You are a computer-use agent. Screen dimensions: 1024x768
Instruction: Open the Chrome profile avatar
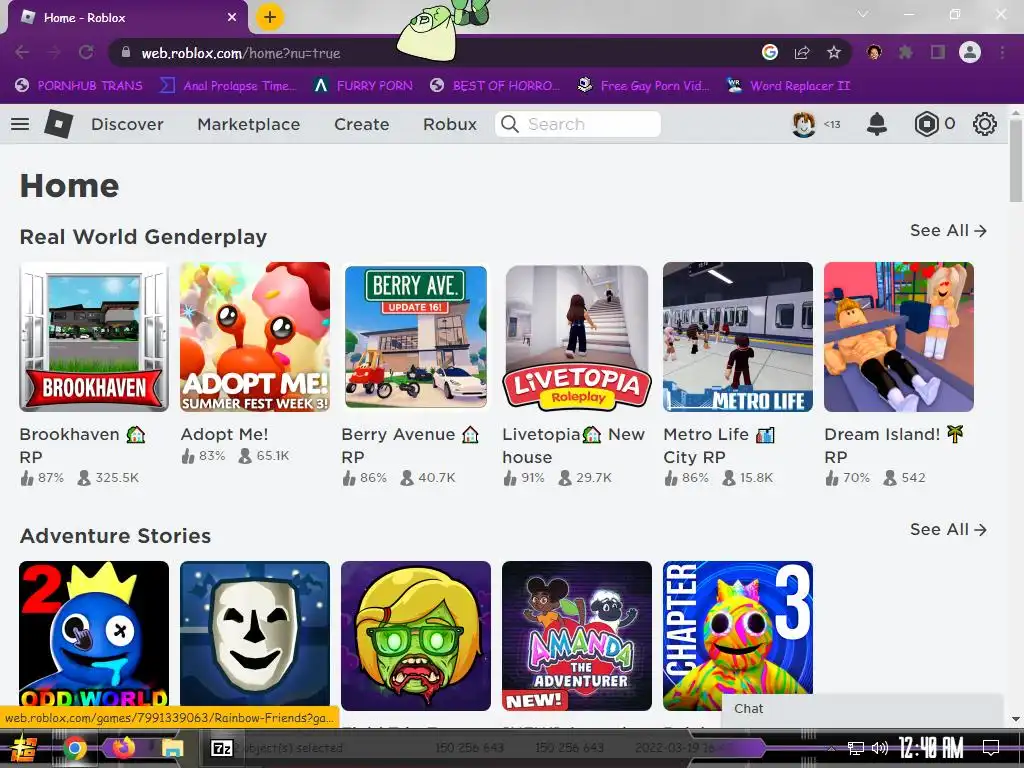pyautogui.click(x=970, y=52)
